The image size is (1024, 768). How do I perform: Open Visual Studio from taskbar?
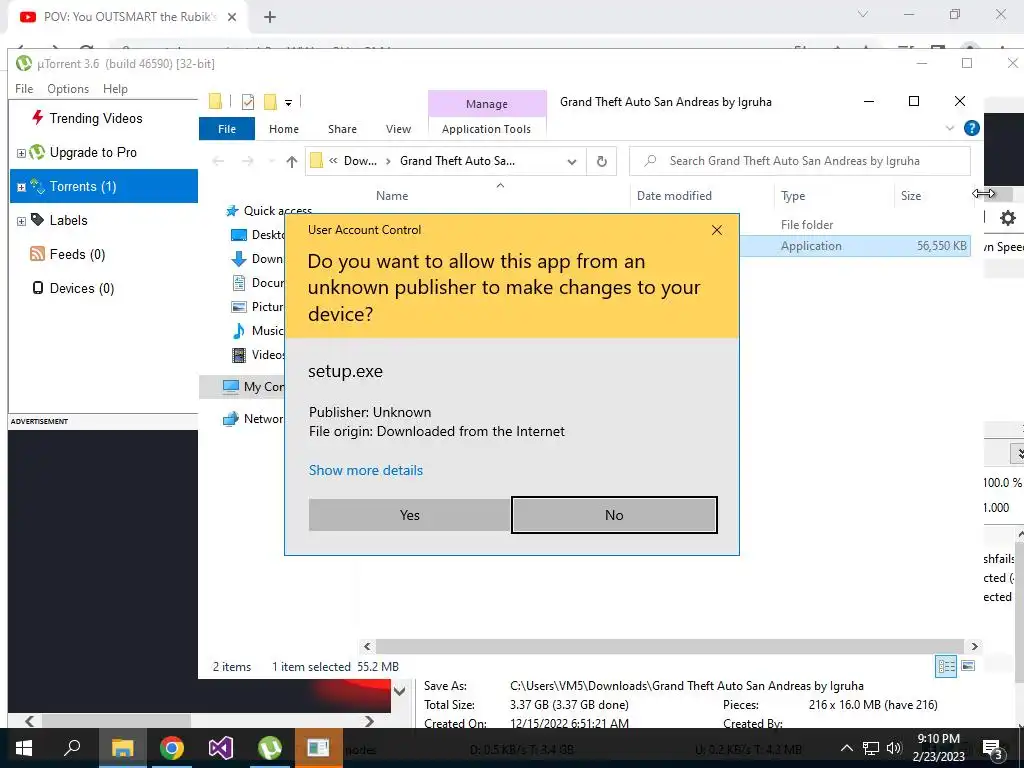[x=221, y=748]
